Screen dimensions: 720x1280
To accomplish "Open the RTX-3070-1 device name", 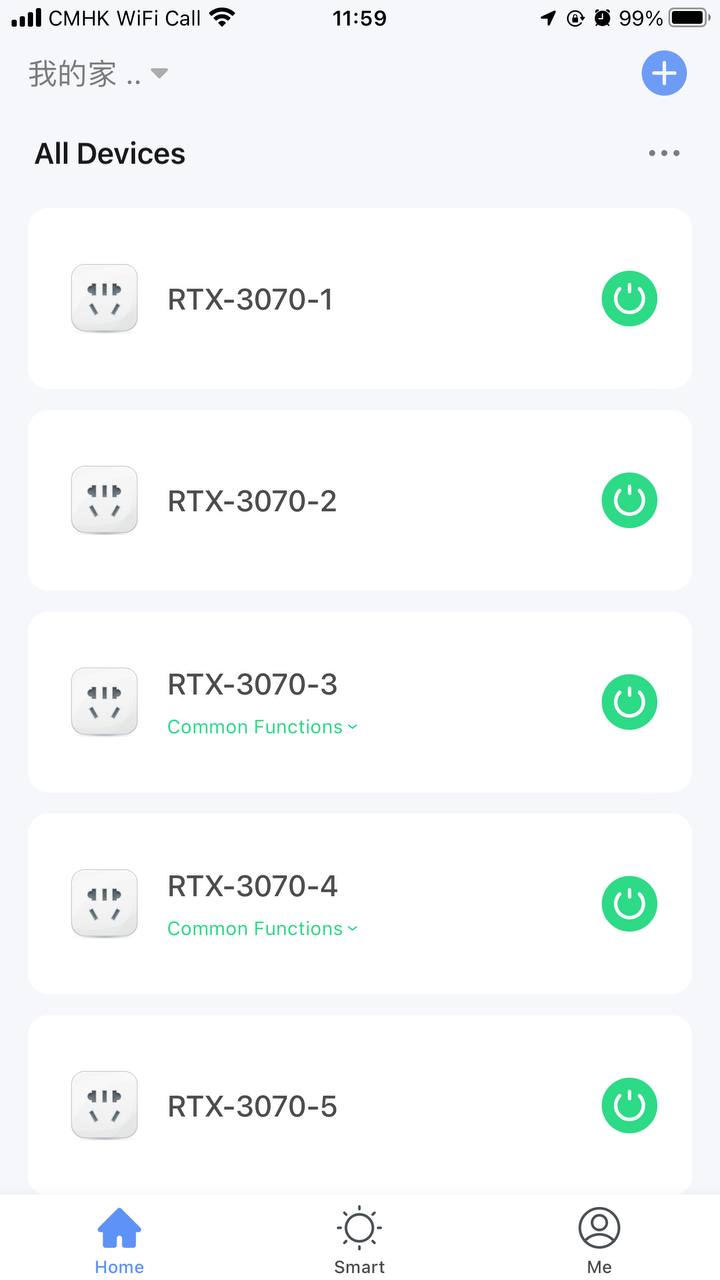I will (250, 299).
